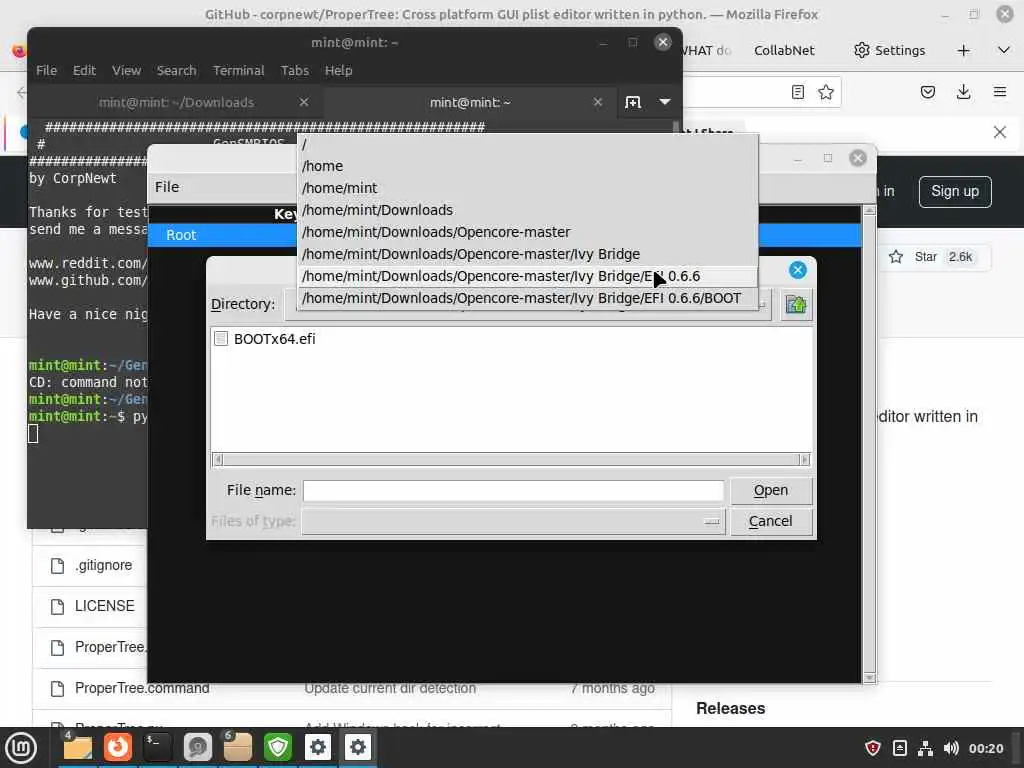Close the mint@mint: ~ terminal tab
Image resolution: width=1024 pixels, height=768 pixels.
pos(598,102)
